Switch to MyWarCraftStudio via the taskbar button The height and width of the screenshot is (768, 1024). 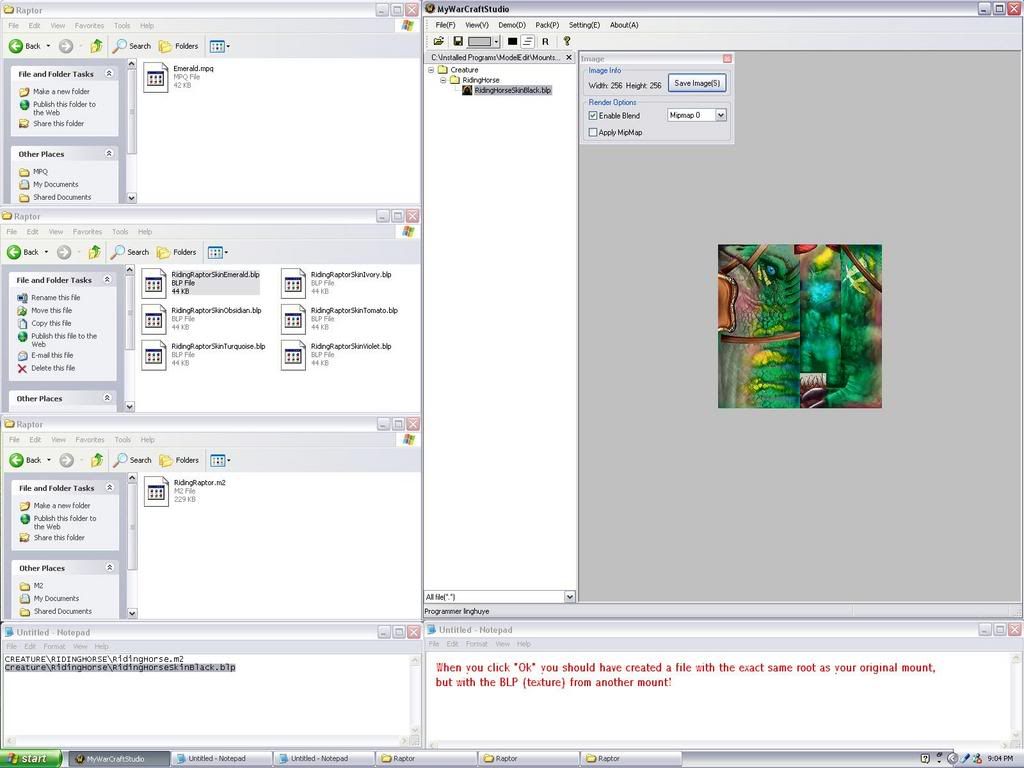pyautogui.click(x=118, y=759)
